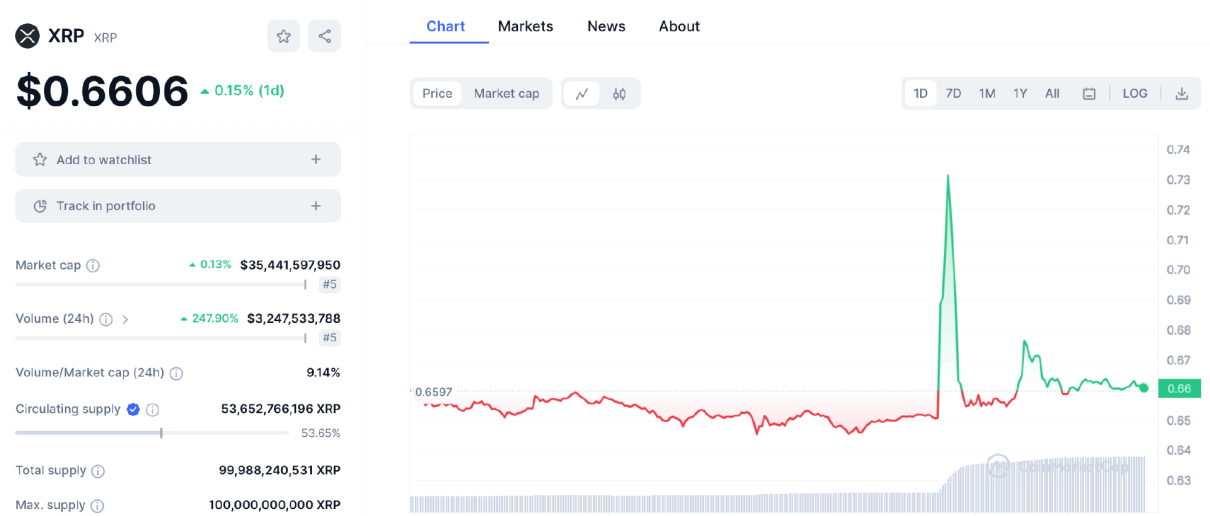This screenshot has height=516, width=1210.
Task: Switch to candlestick chart view
Action: coord(619,93)
